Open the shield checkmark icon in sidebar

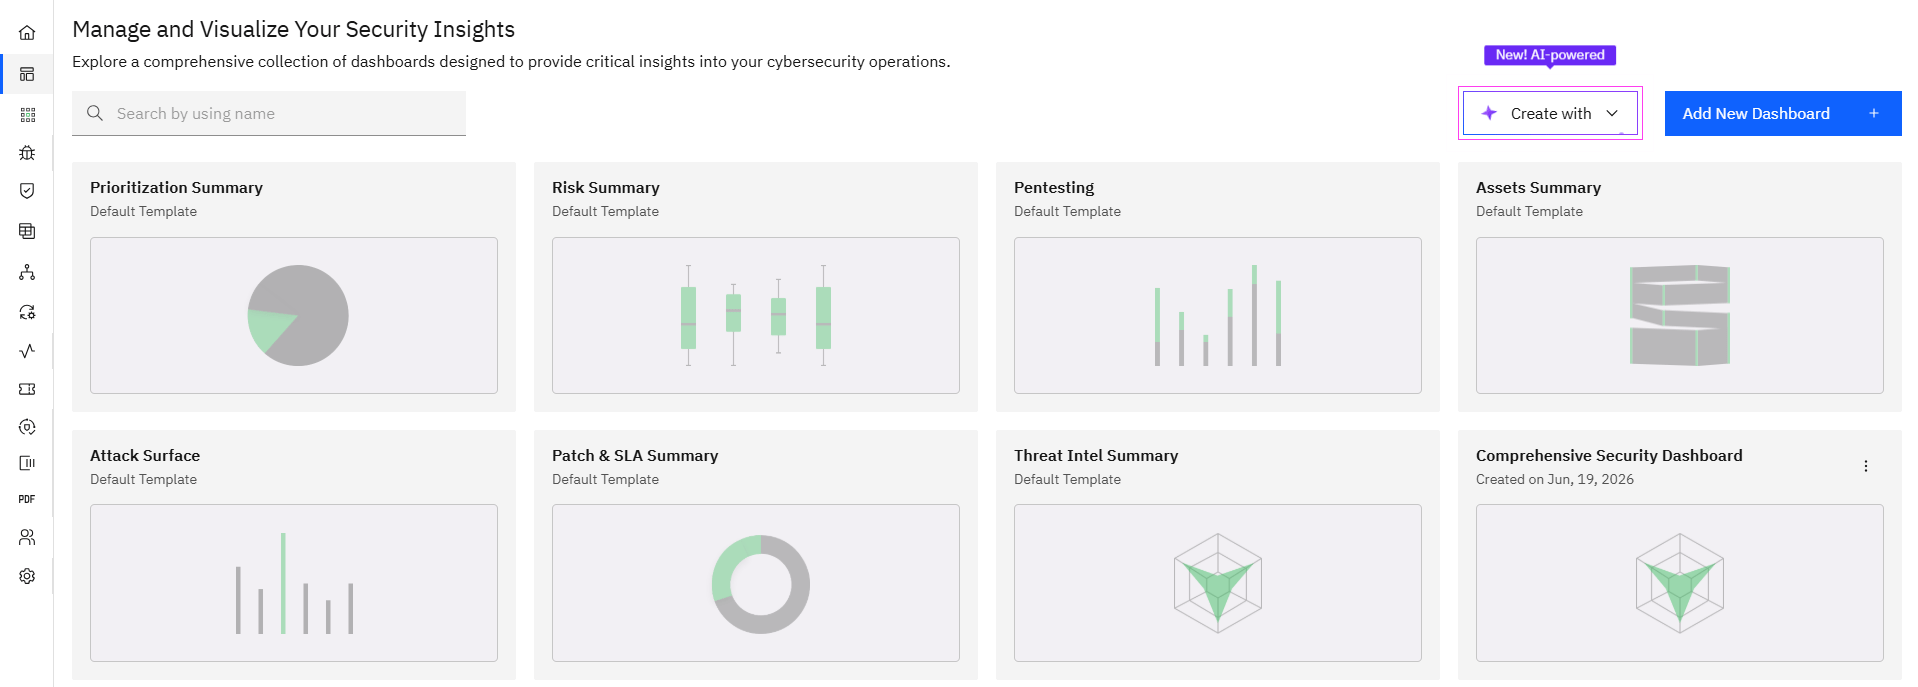click(27, 191)
